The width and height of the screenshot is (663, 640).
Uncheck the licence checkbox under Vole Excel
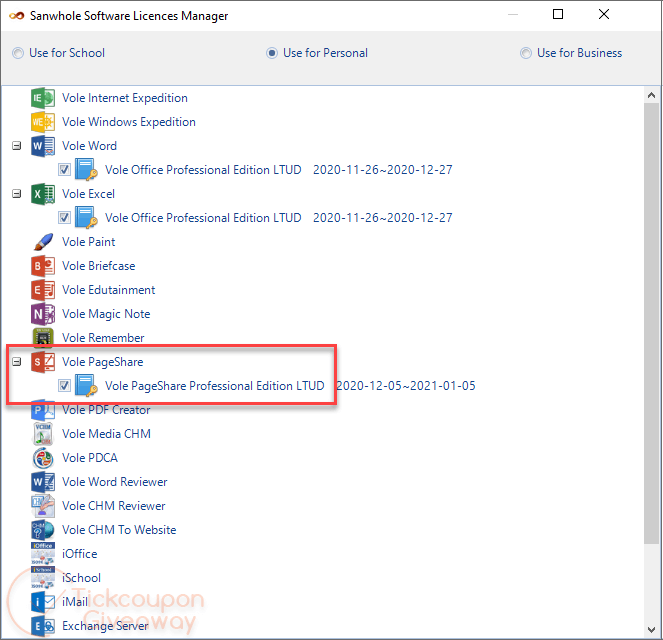pos(64,218)
